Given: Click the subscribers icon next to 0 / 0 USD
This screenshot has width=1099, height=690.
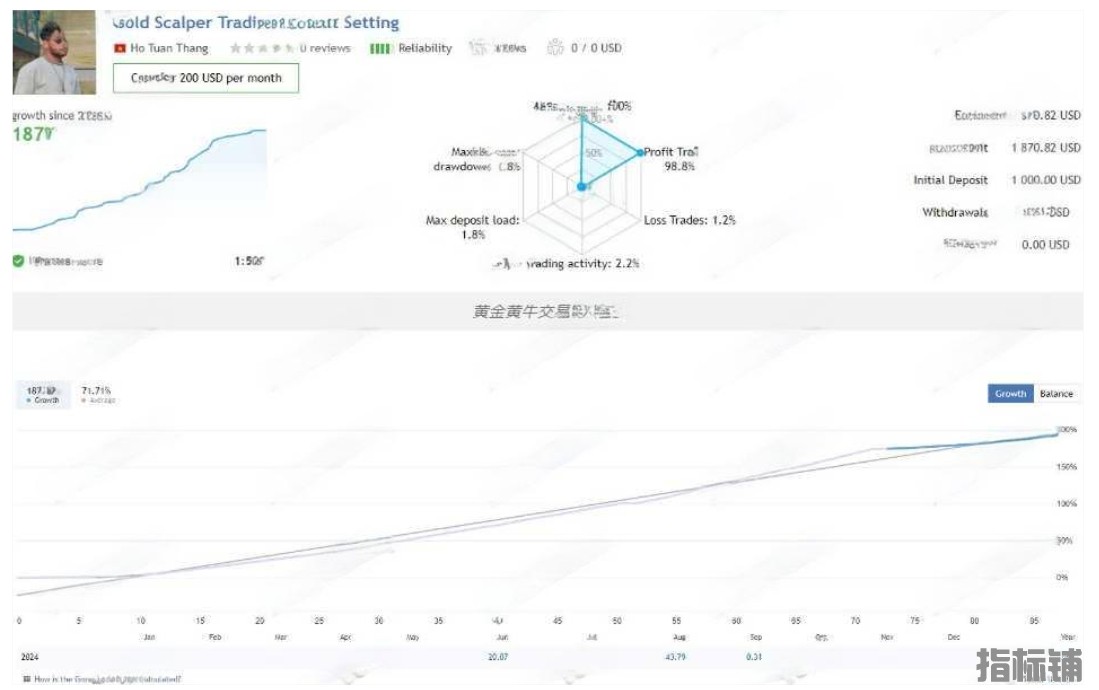Looking at the screenshot, I should click(x=555, y=48).
